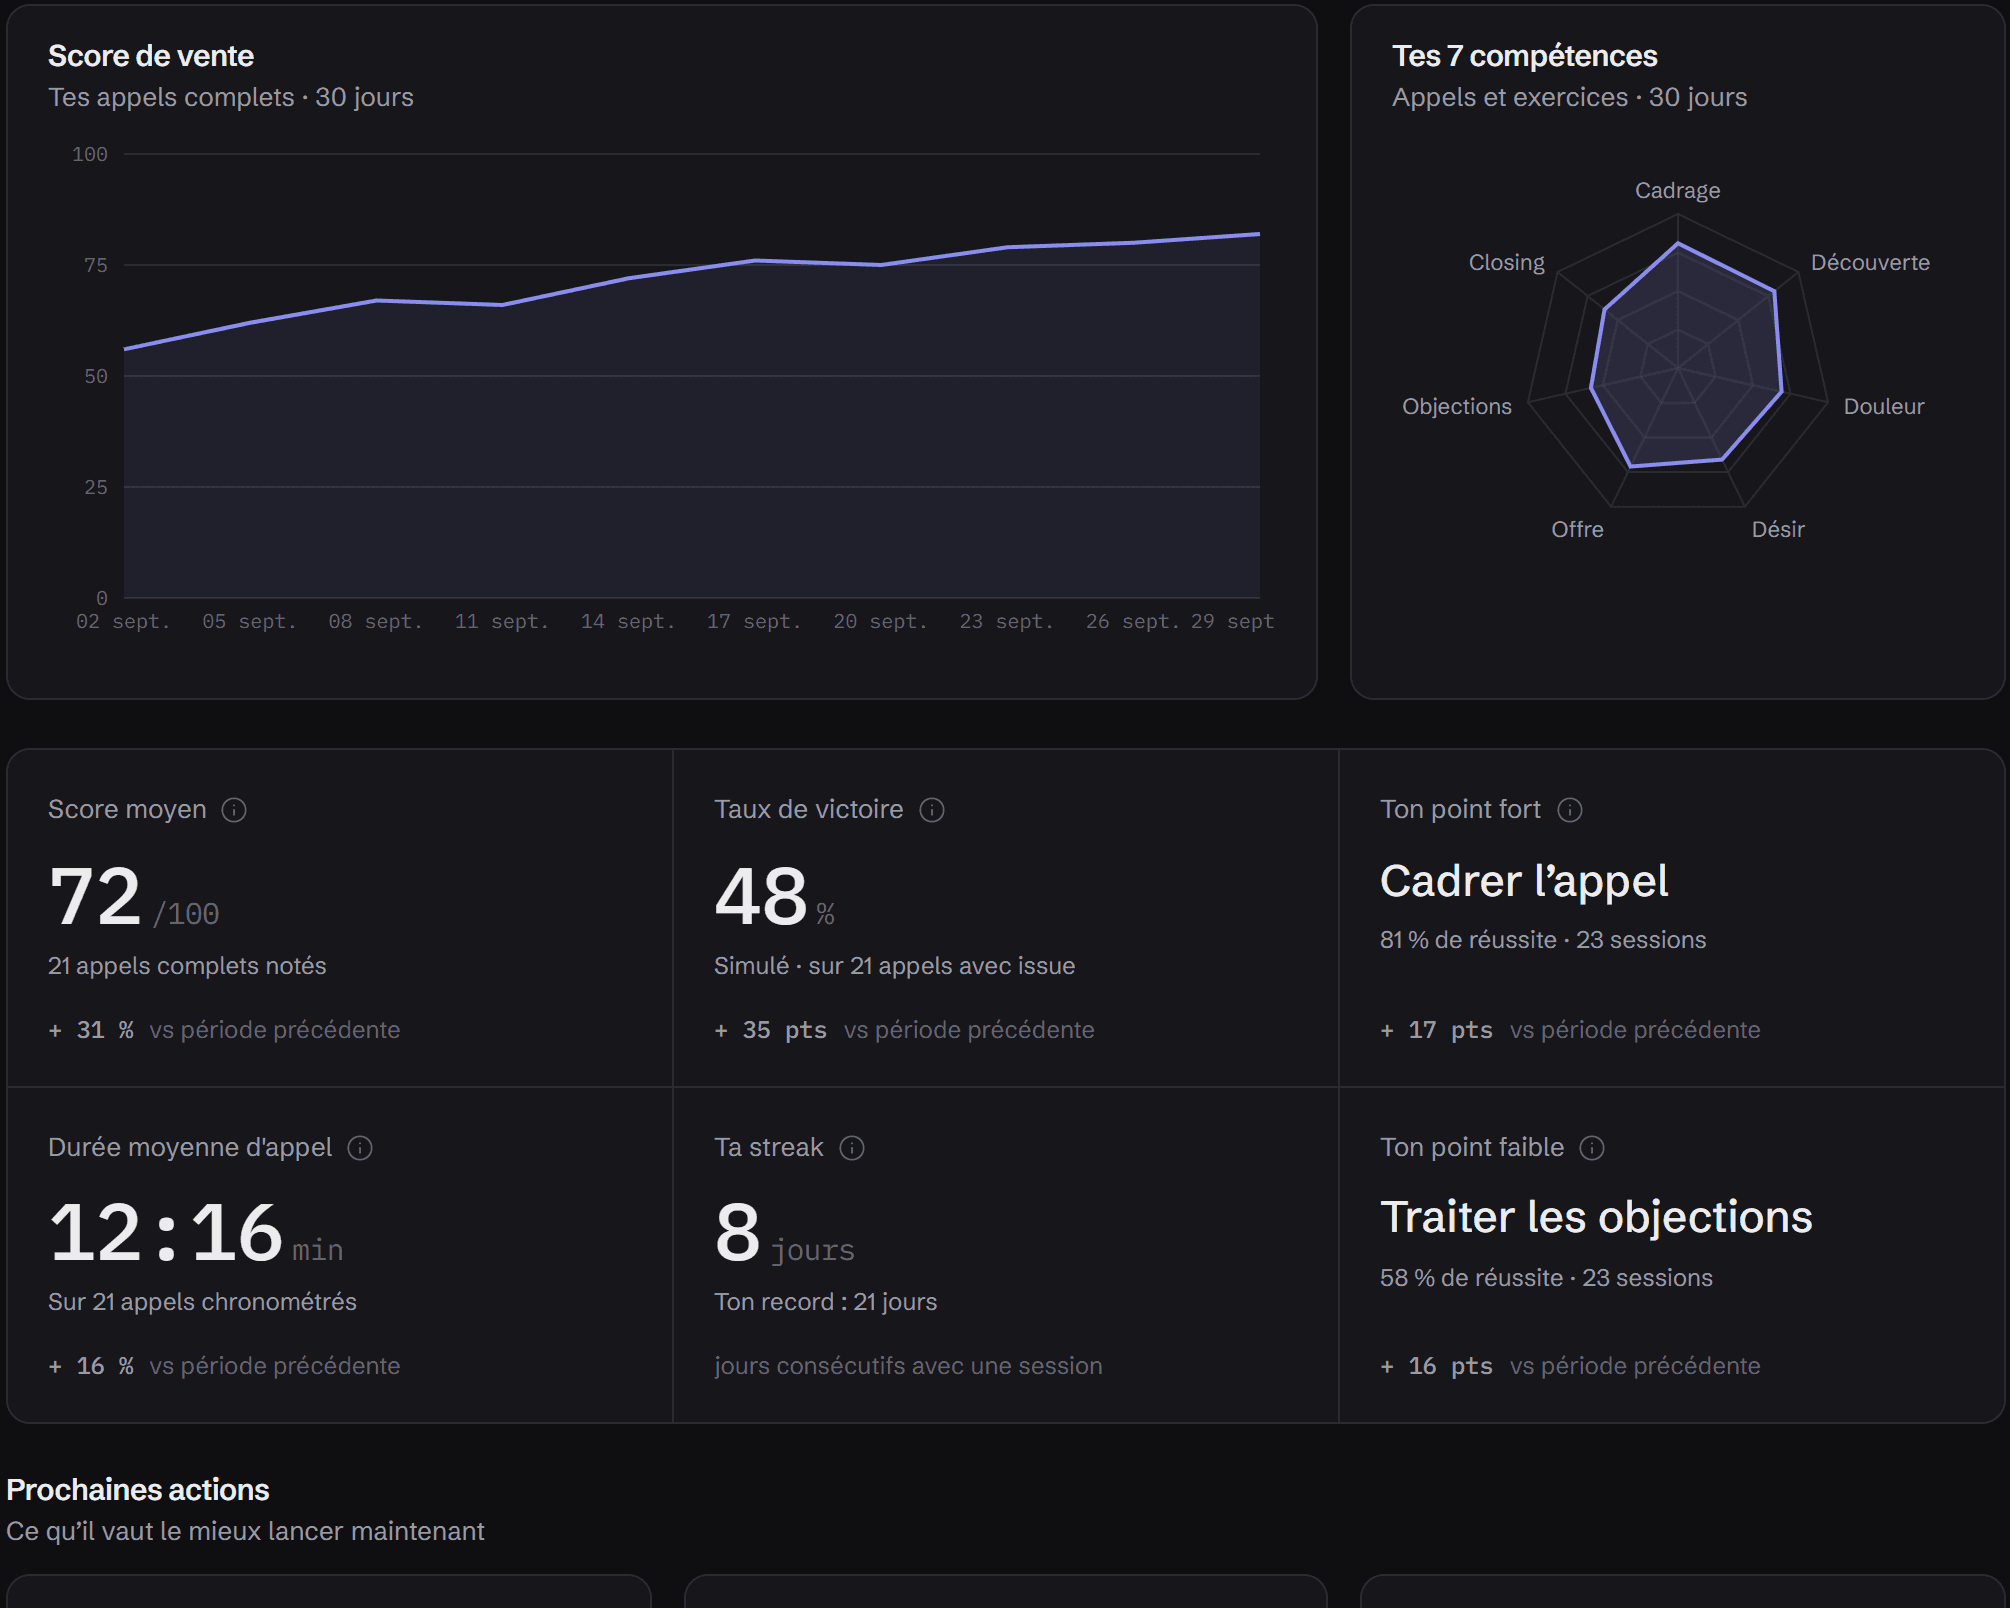
Task: Click the '+ 35 pts' delta text
Action: pos(770,1030)
